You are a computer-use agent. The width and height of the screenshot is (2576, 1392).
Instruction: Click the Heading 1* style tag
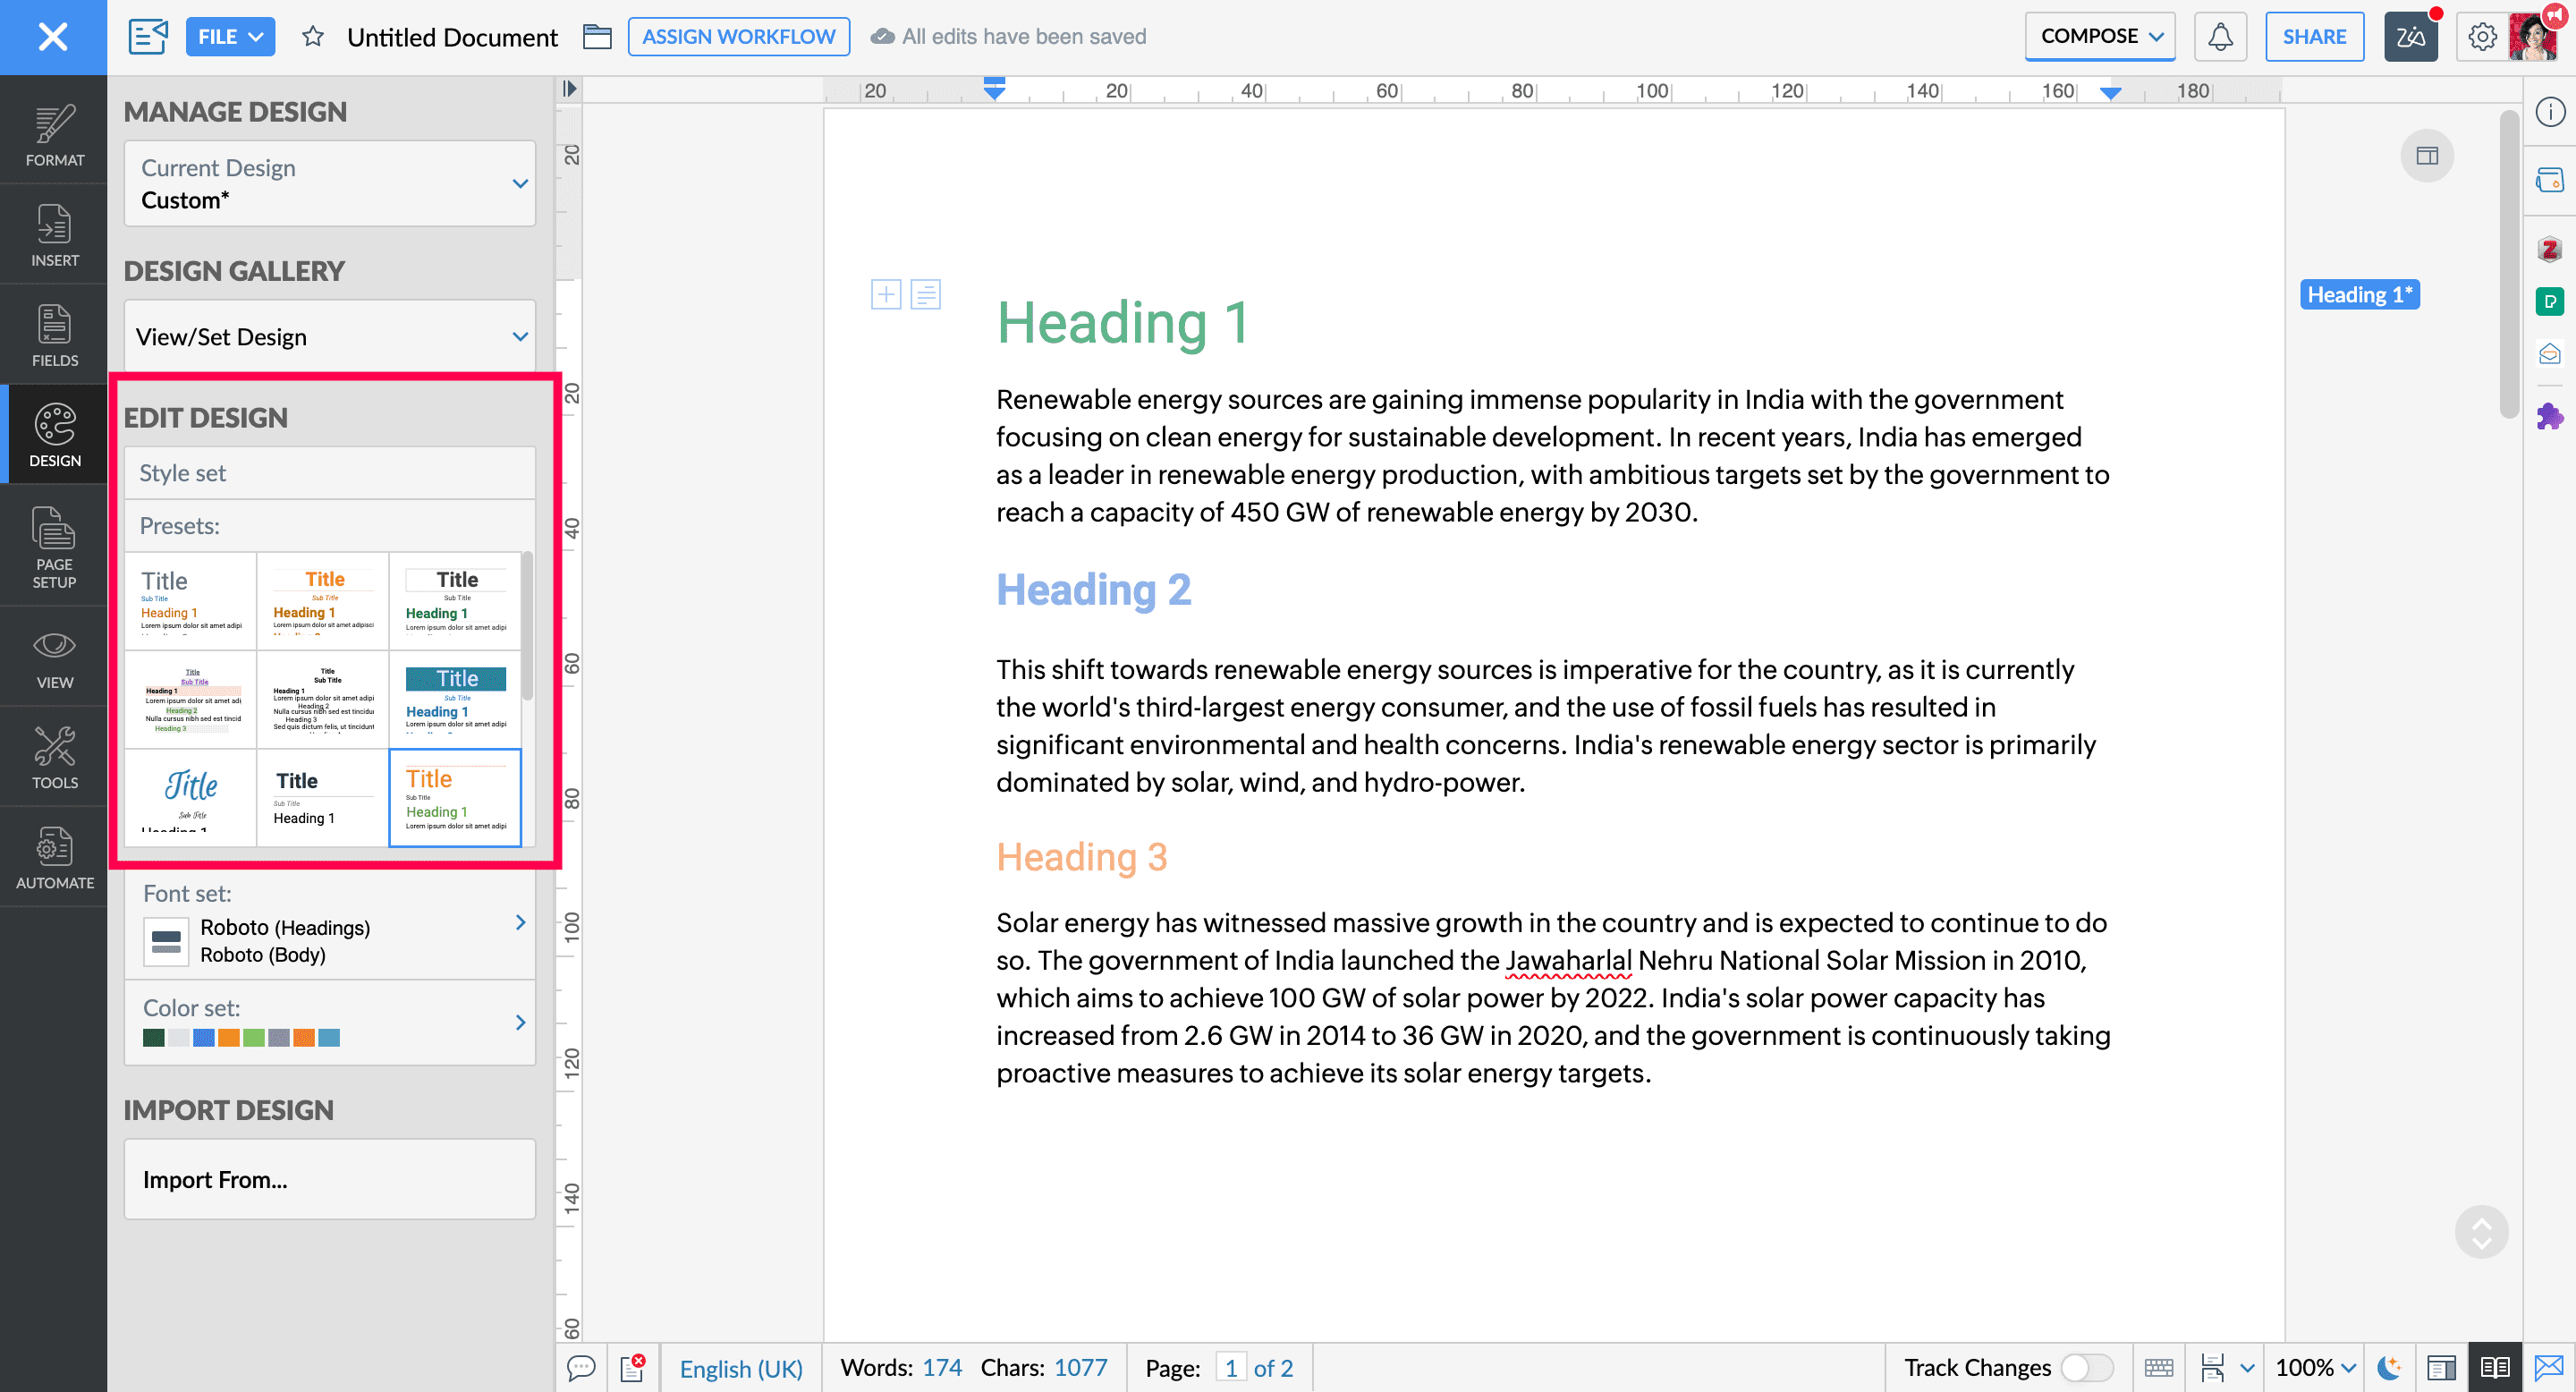[x=2359, y=295]
